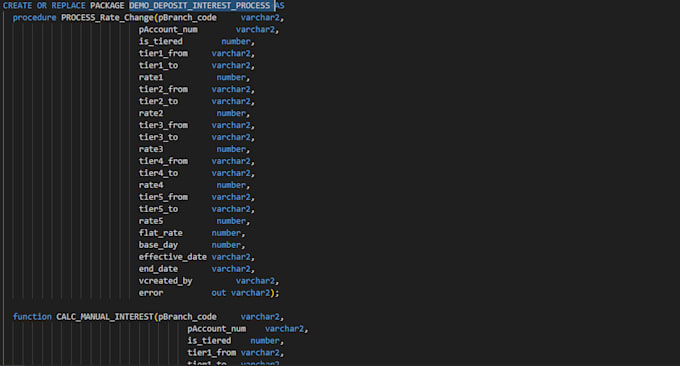Screen dimensions: 680x366
Task: Click the tier2_from parameter
Action: pyautogui.click(x=163, y=89)
